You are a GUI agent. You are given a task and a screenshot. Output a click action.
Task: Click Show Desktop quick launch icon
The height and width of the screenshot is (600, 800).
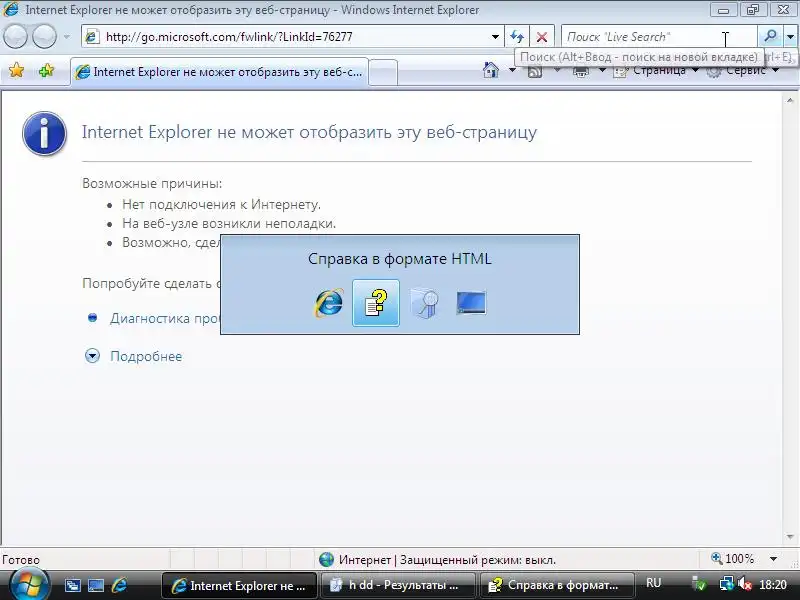95,585
